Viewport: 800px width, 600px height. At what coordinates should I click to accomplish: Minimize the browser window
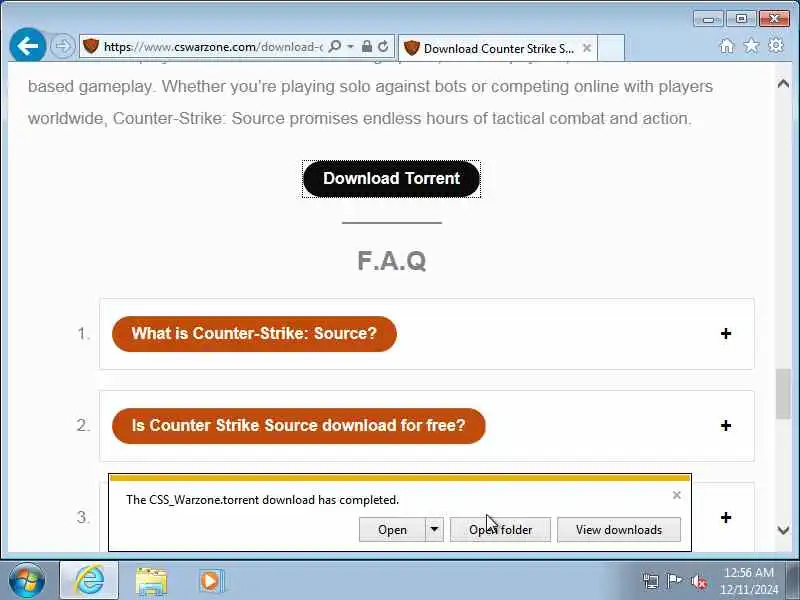(708, 19)
